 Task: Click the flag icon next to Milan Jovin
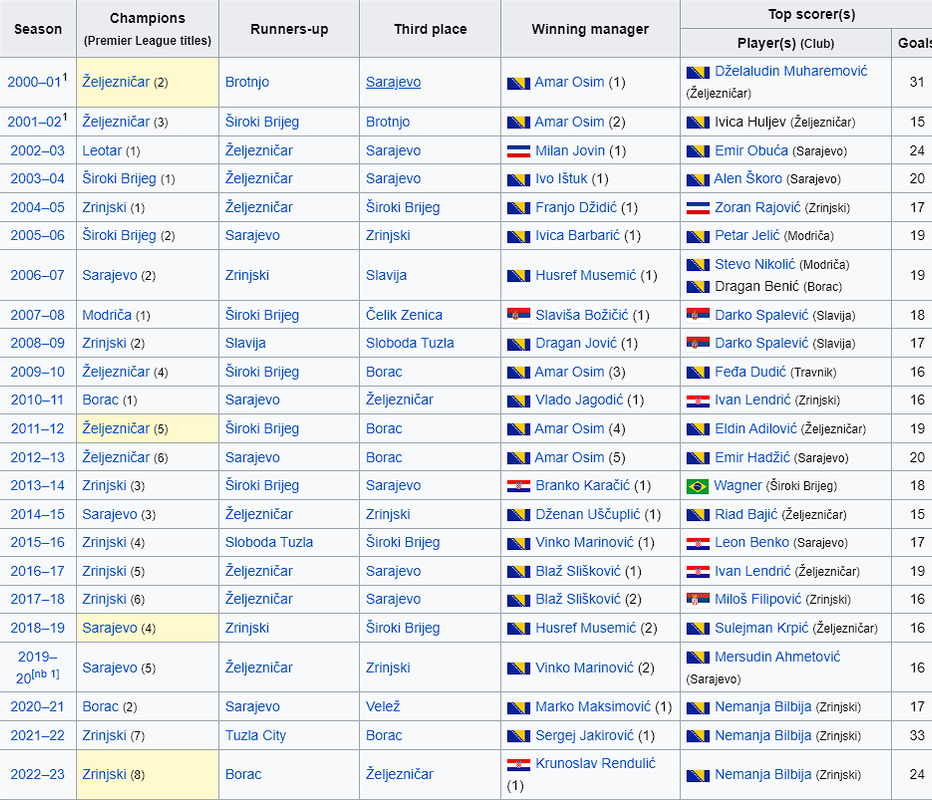pyautogui.click(x=518, y=152)
